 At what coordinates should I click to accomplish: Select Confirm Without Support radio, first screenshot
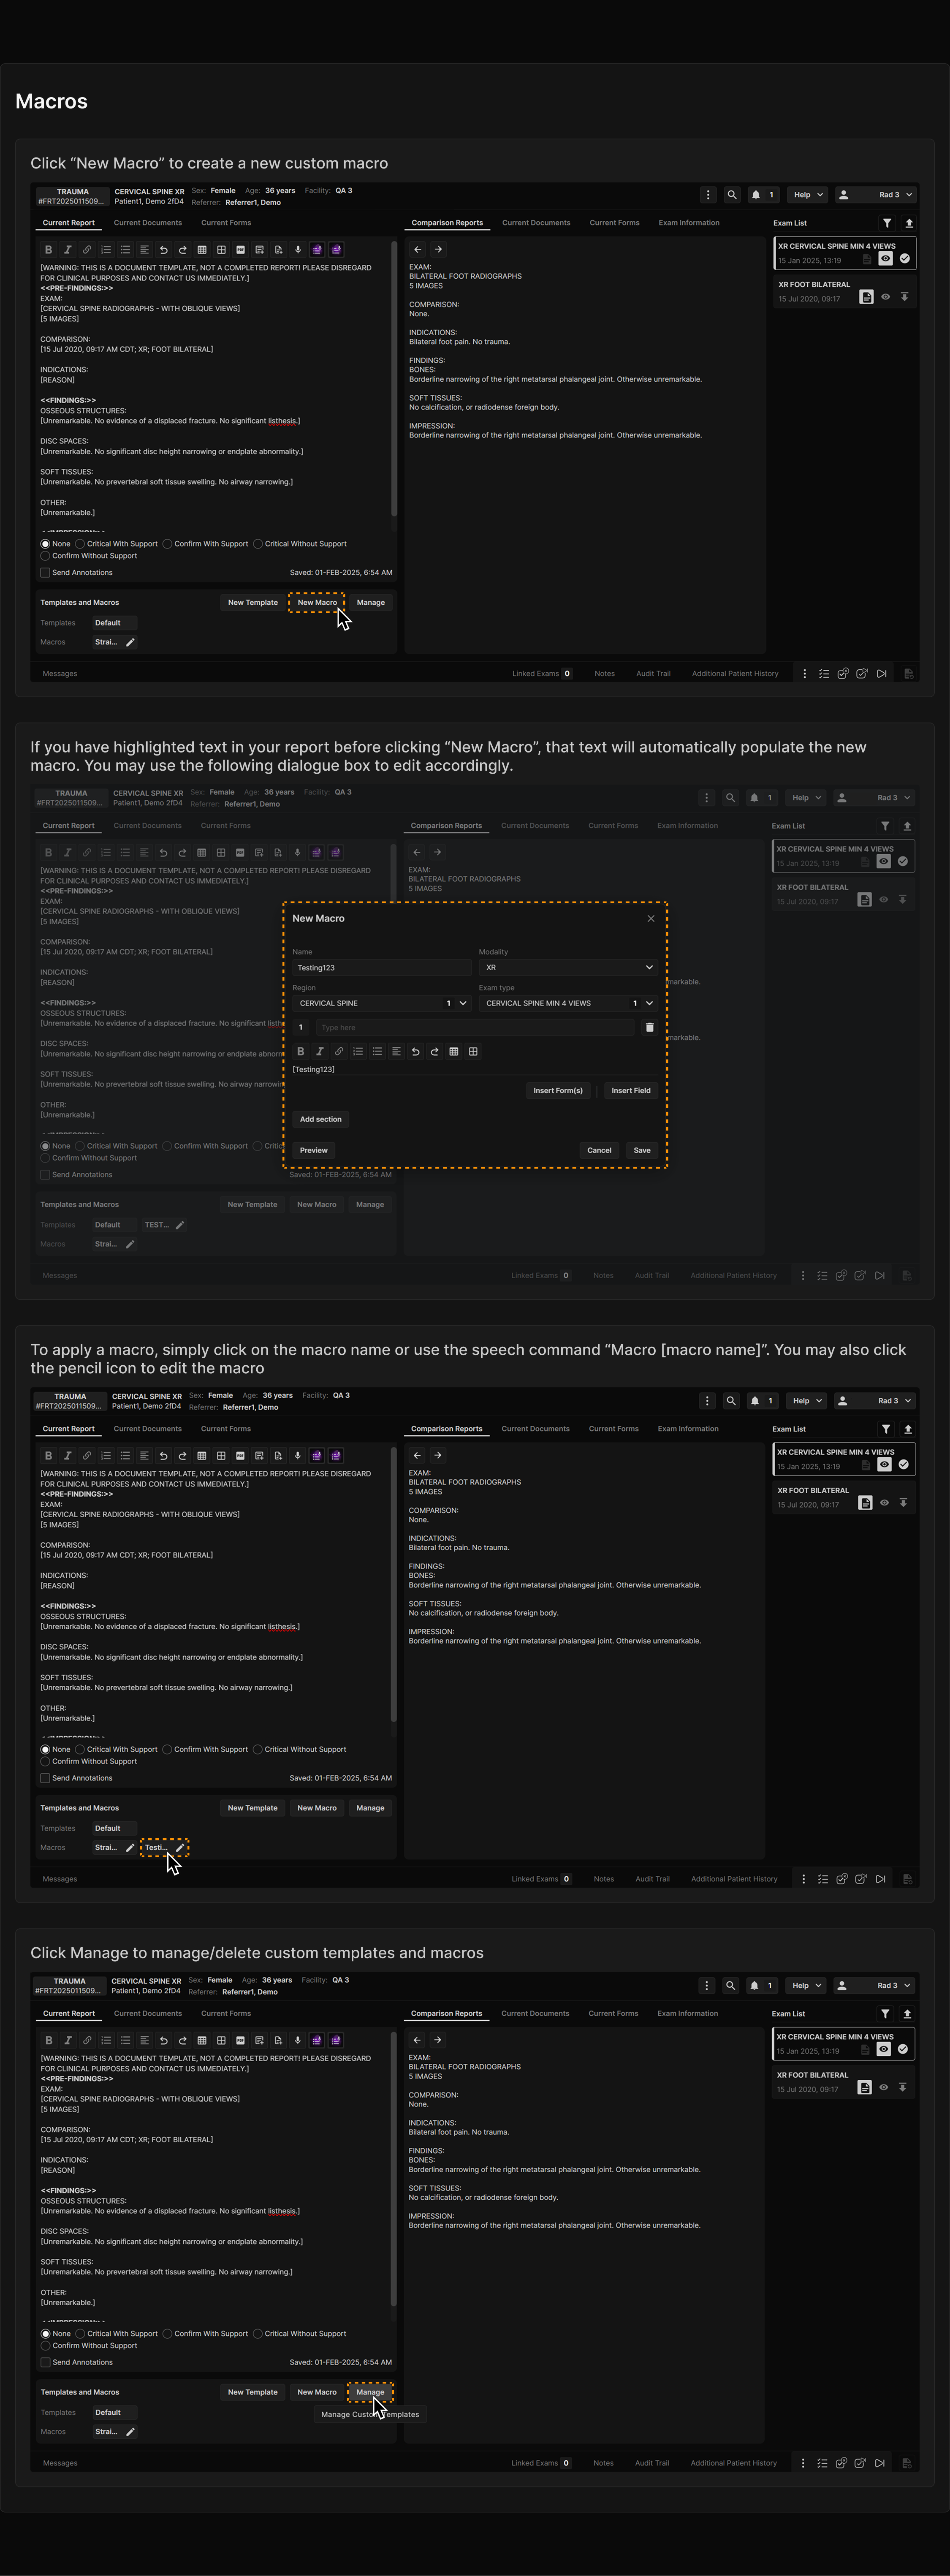45,556
